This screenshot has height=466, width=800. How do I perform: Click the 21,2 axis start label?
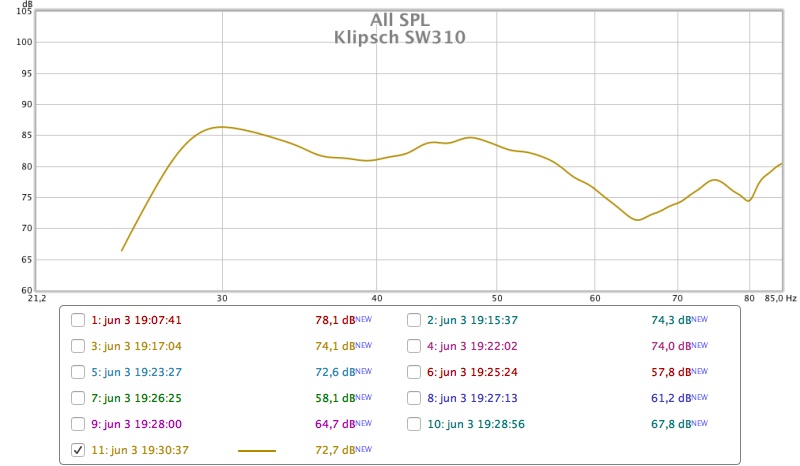[x=36, y=298]
